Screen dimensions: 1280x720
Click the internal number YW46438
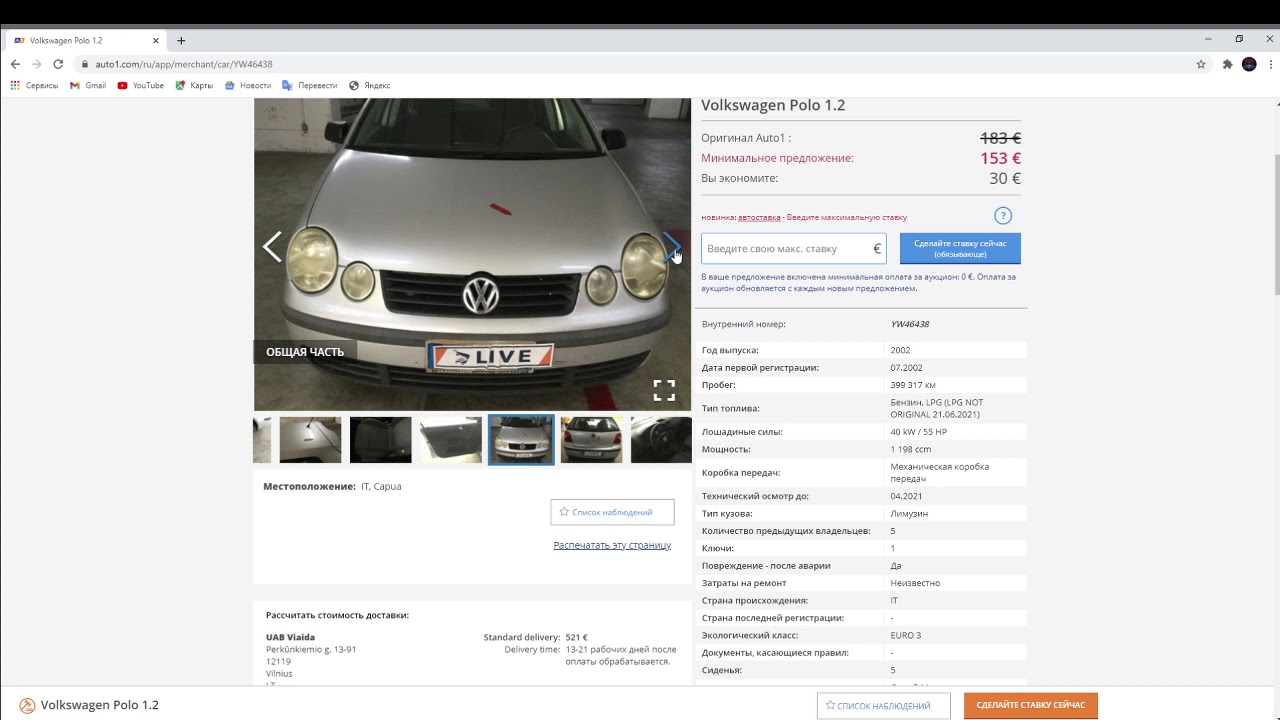click(x=910, y=324)
